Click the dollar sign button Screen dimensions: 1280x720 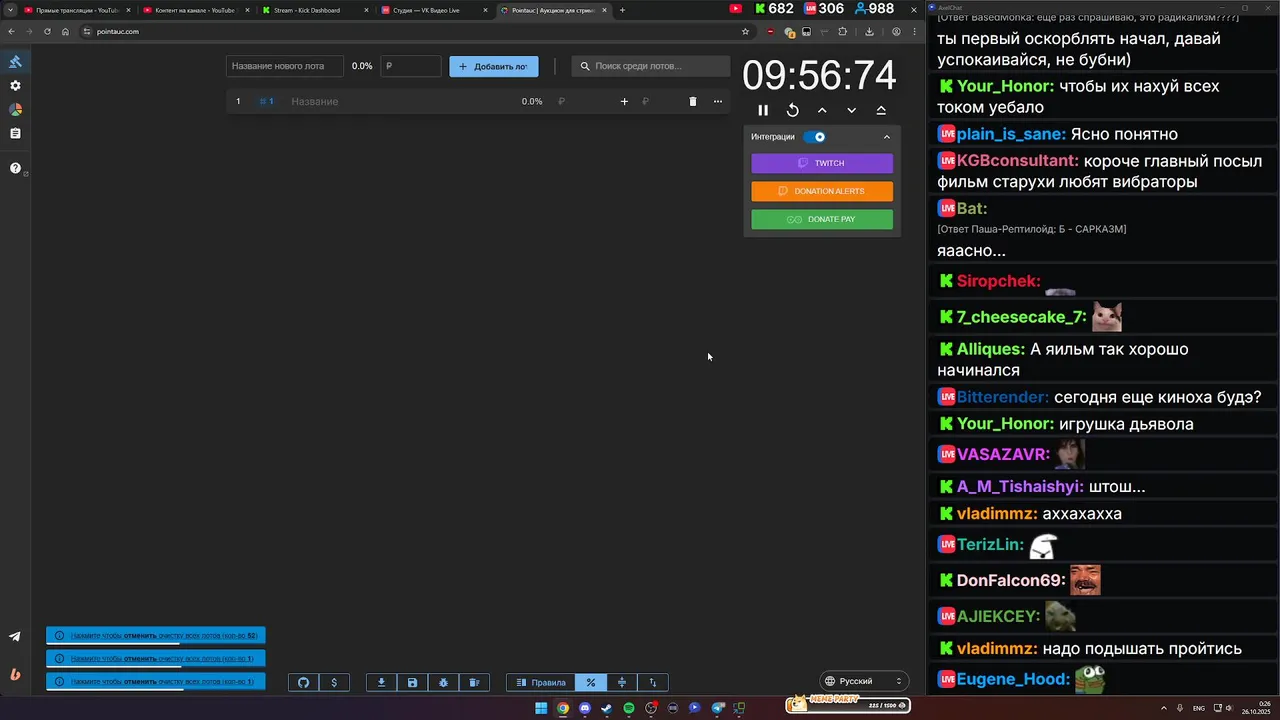pos(334,682)
